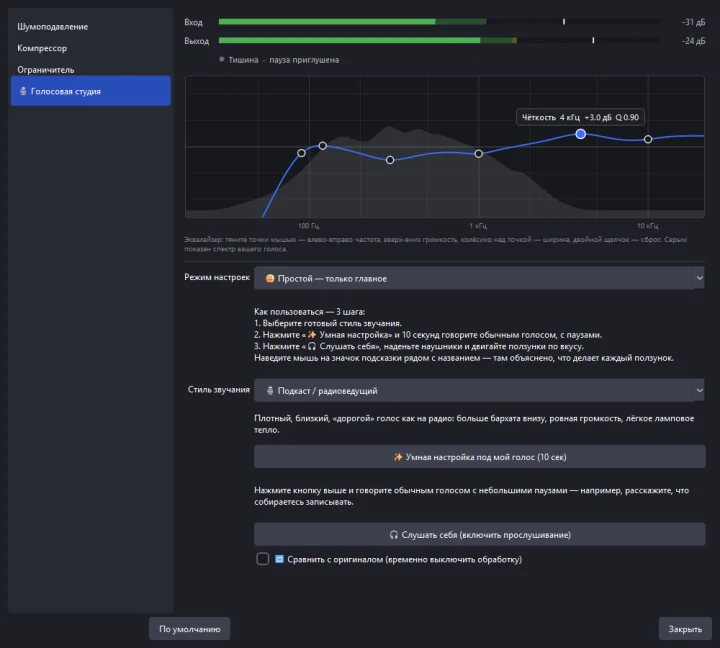Click the Режим настроек label
This screenshot has width=720, height=648.
pos(217,277)
